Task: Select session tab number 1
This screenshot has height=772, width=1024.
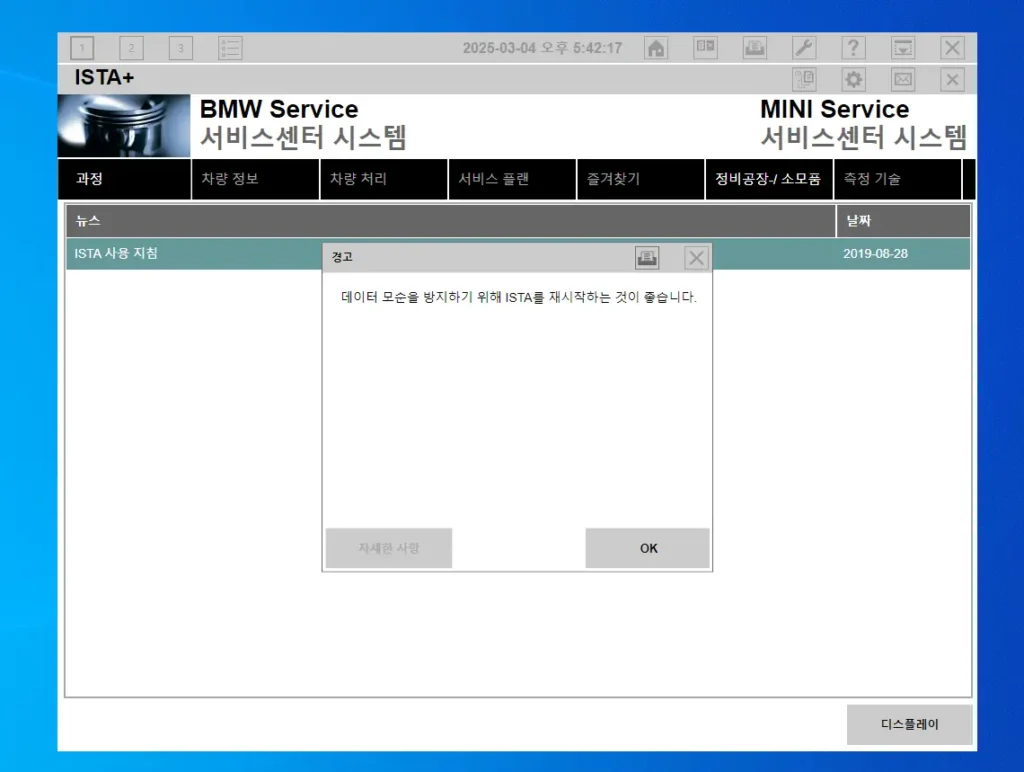Action: coord(82,48)
